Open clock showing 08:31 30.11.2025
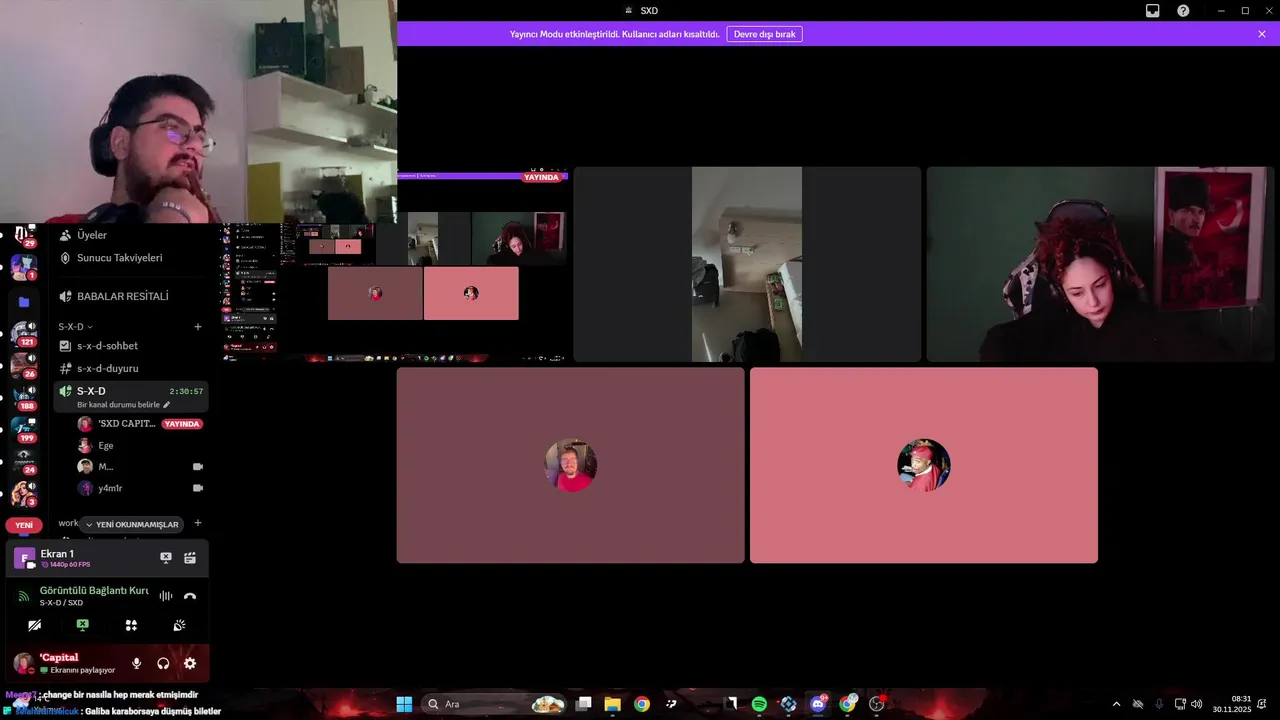 tap(1232, 704)
